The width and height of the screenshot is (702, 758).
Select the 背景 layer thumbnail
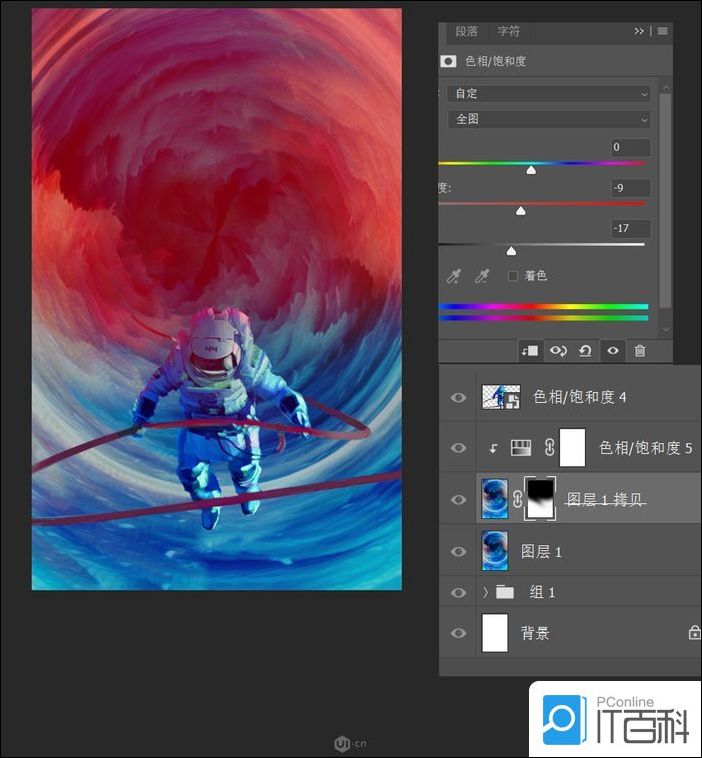click(x=495, y=633)
